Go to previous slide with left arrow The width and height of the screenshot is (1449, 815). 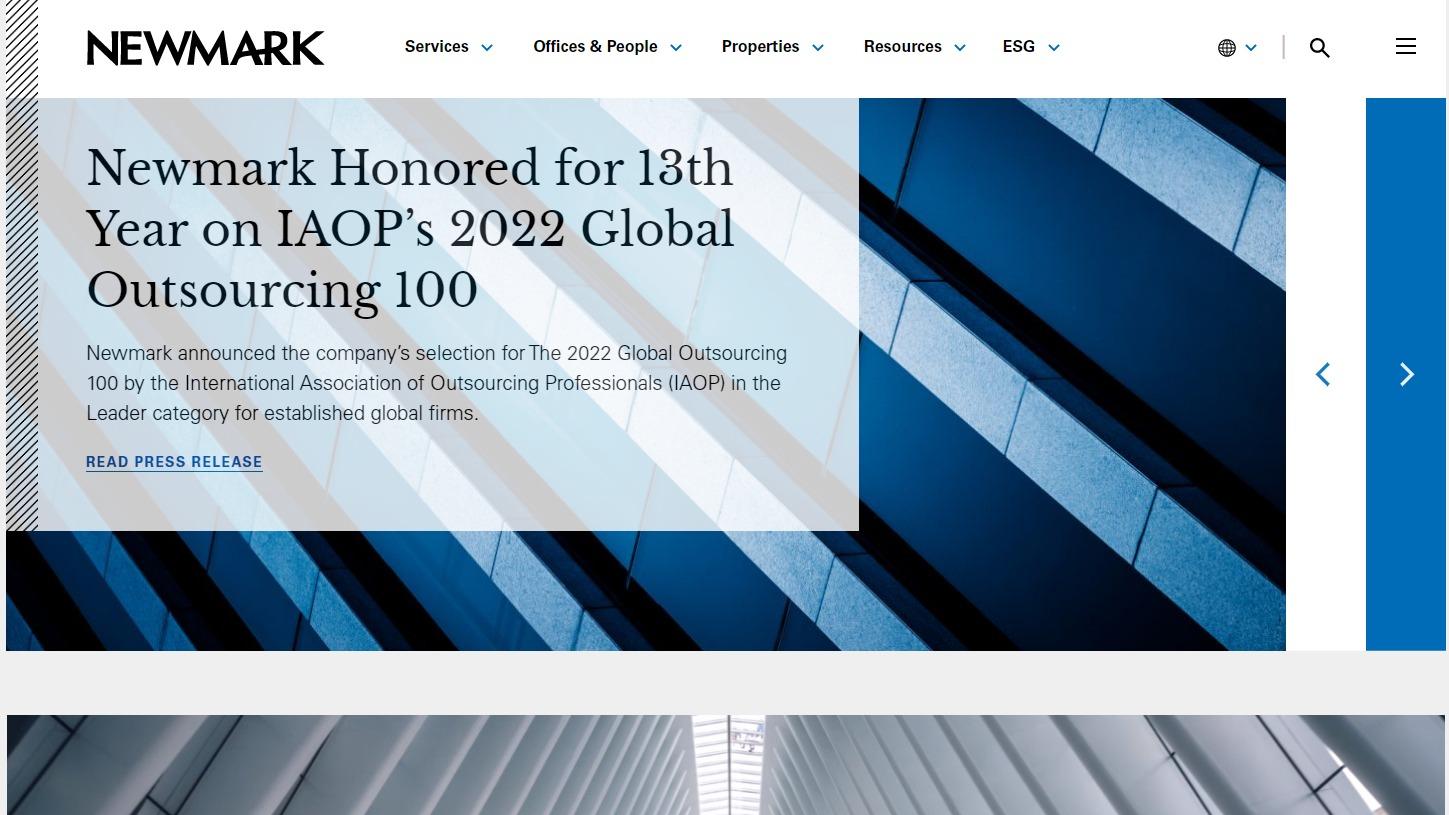(x=1323, y=374)
